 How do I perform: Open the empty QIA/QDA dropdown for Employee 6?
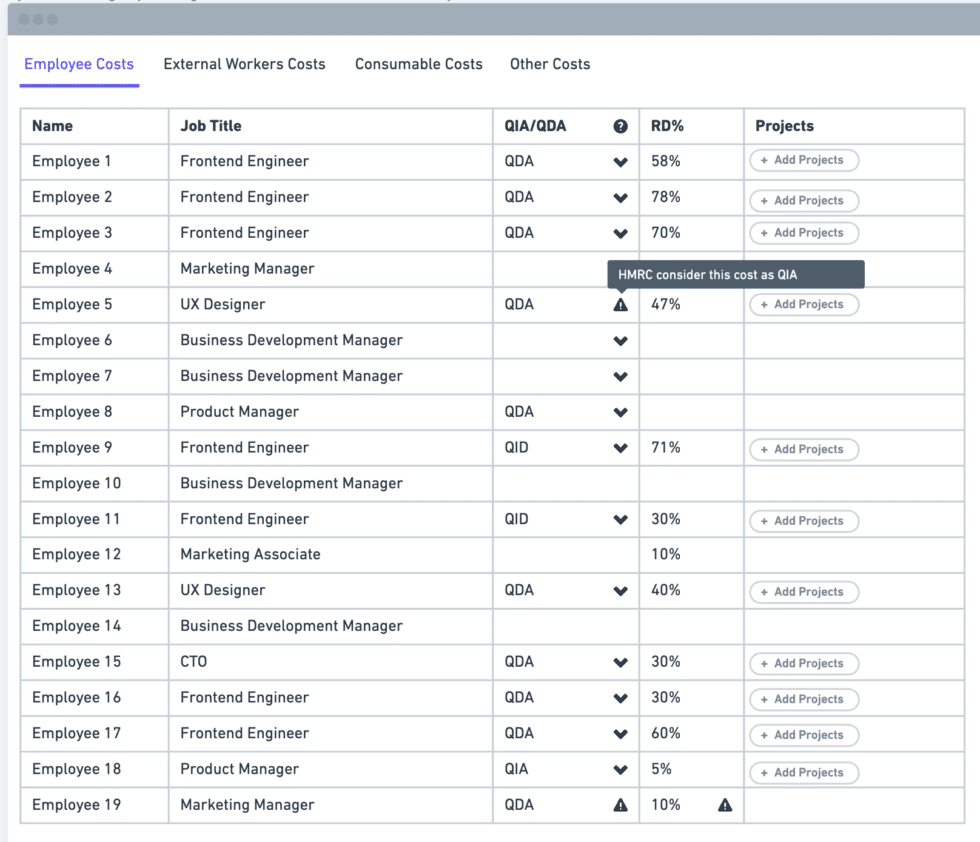(620, 341)
